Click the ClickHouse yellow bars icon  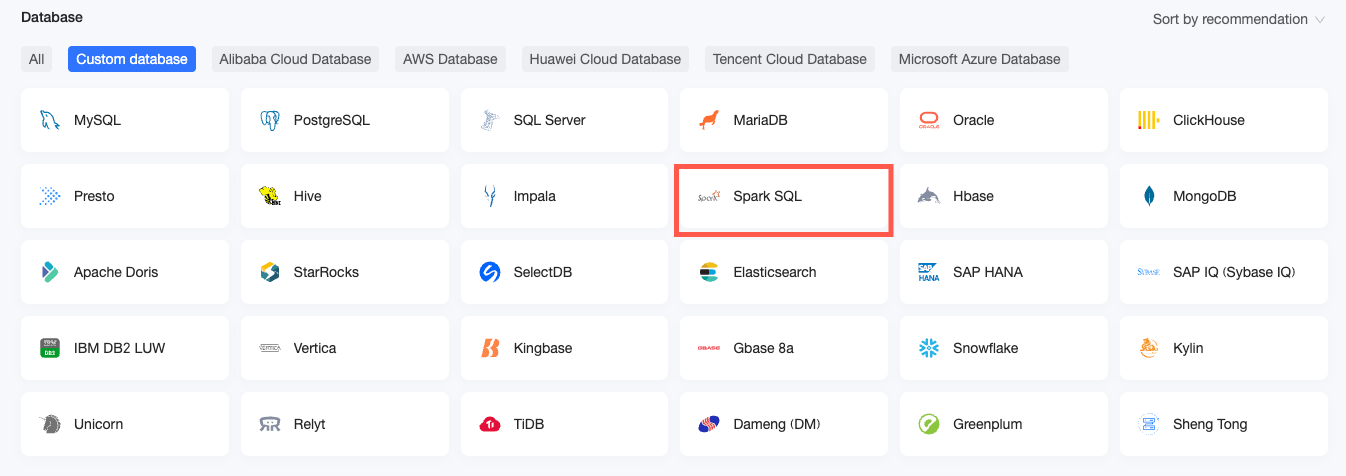(x=1148, y=120)
